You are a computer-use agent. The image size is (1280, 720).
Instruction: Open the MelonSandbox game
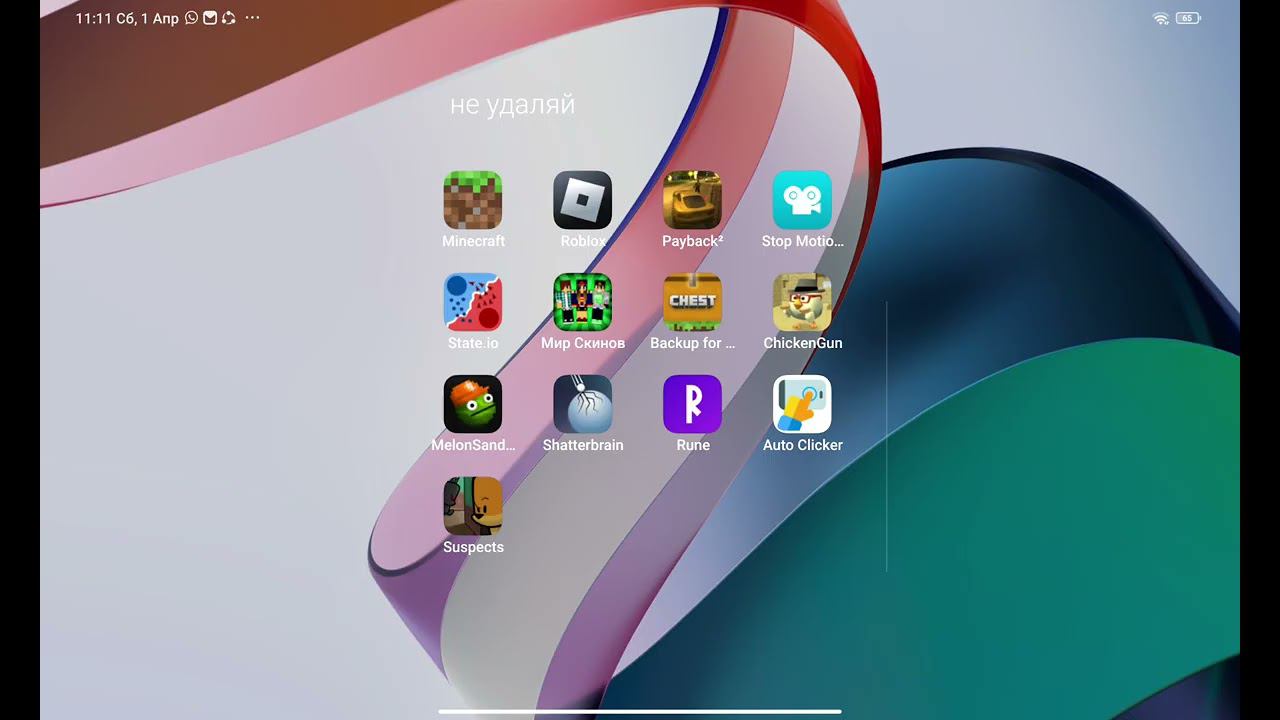pos(473,404)
